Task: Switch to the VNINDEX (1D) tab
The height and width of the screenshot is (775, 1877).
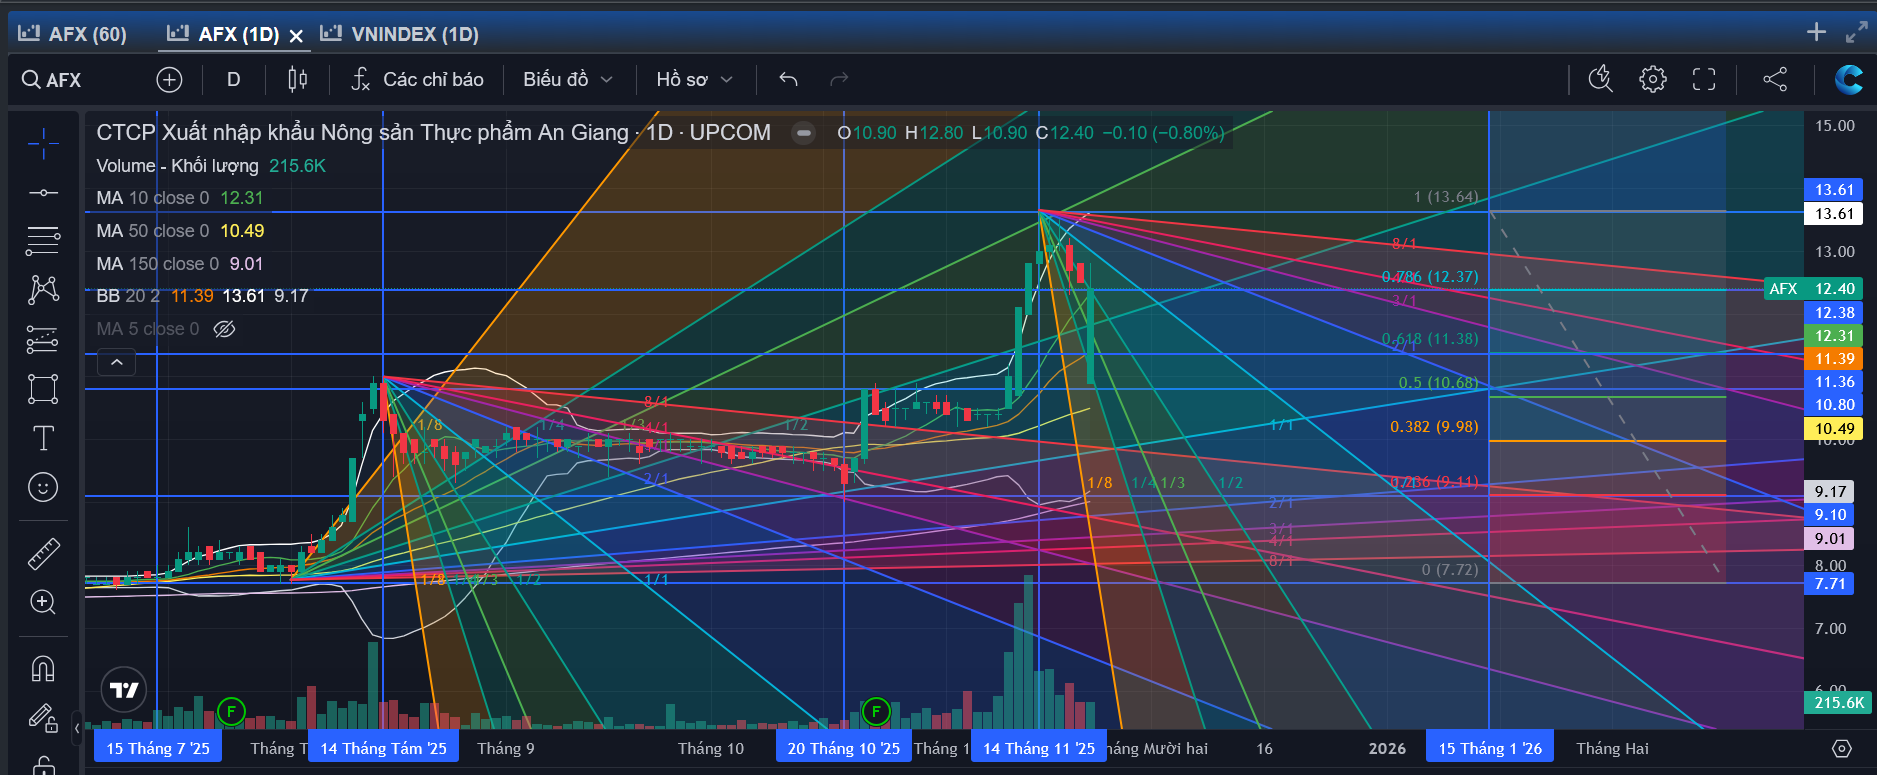Action: coord(399,34)
